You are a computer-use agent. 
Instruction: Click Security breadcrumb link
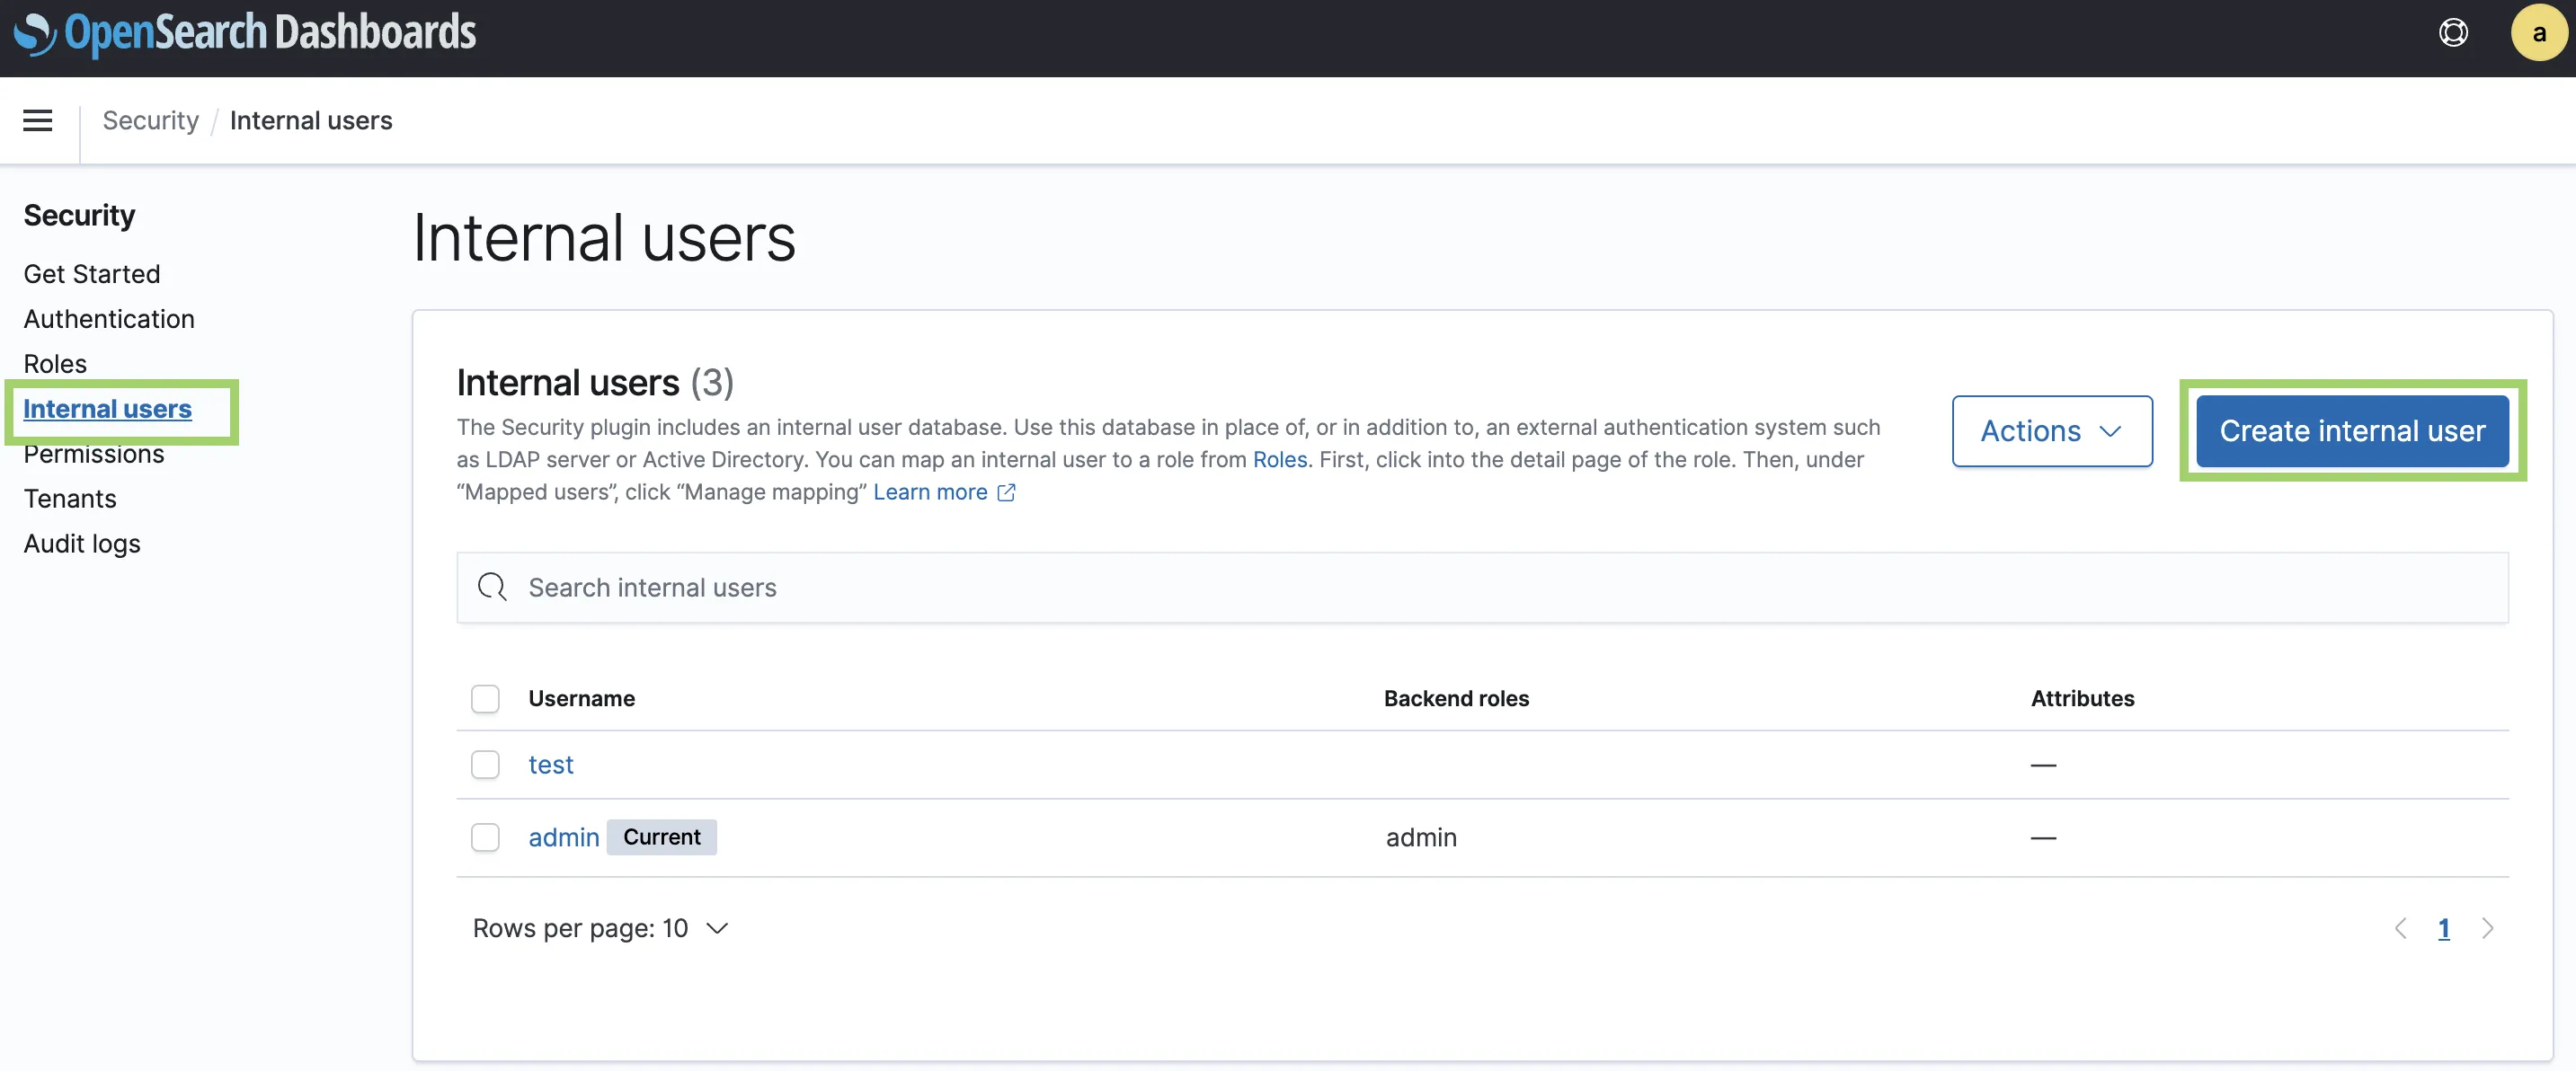tap(150, 120)
